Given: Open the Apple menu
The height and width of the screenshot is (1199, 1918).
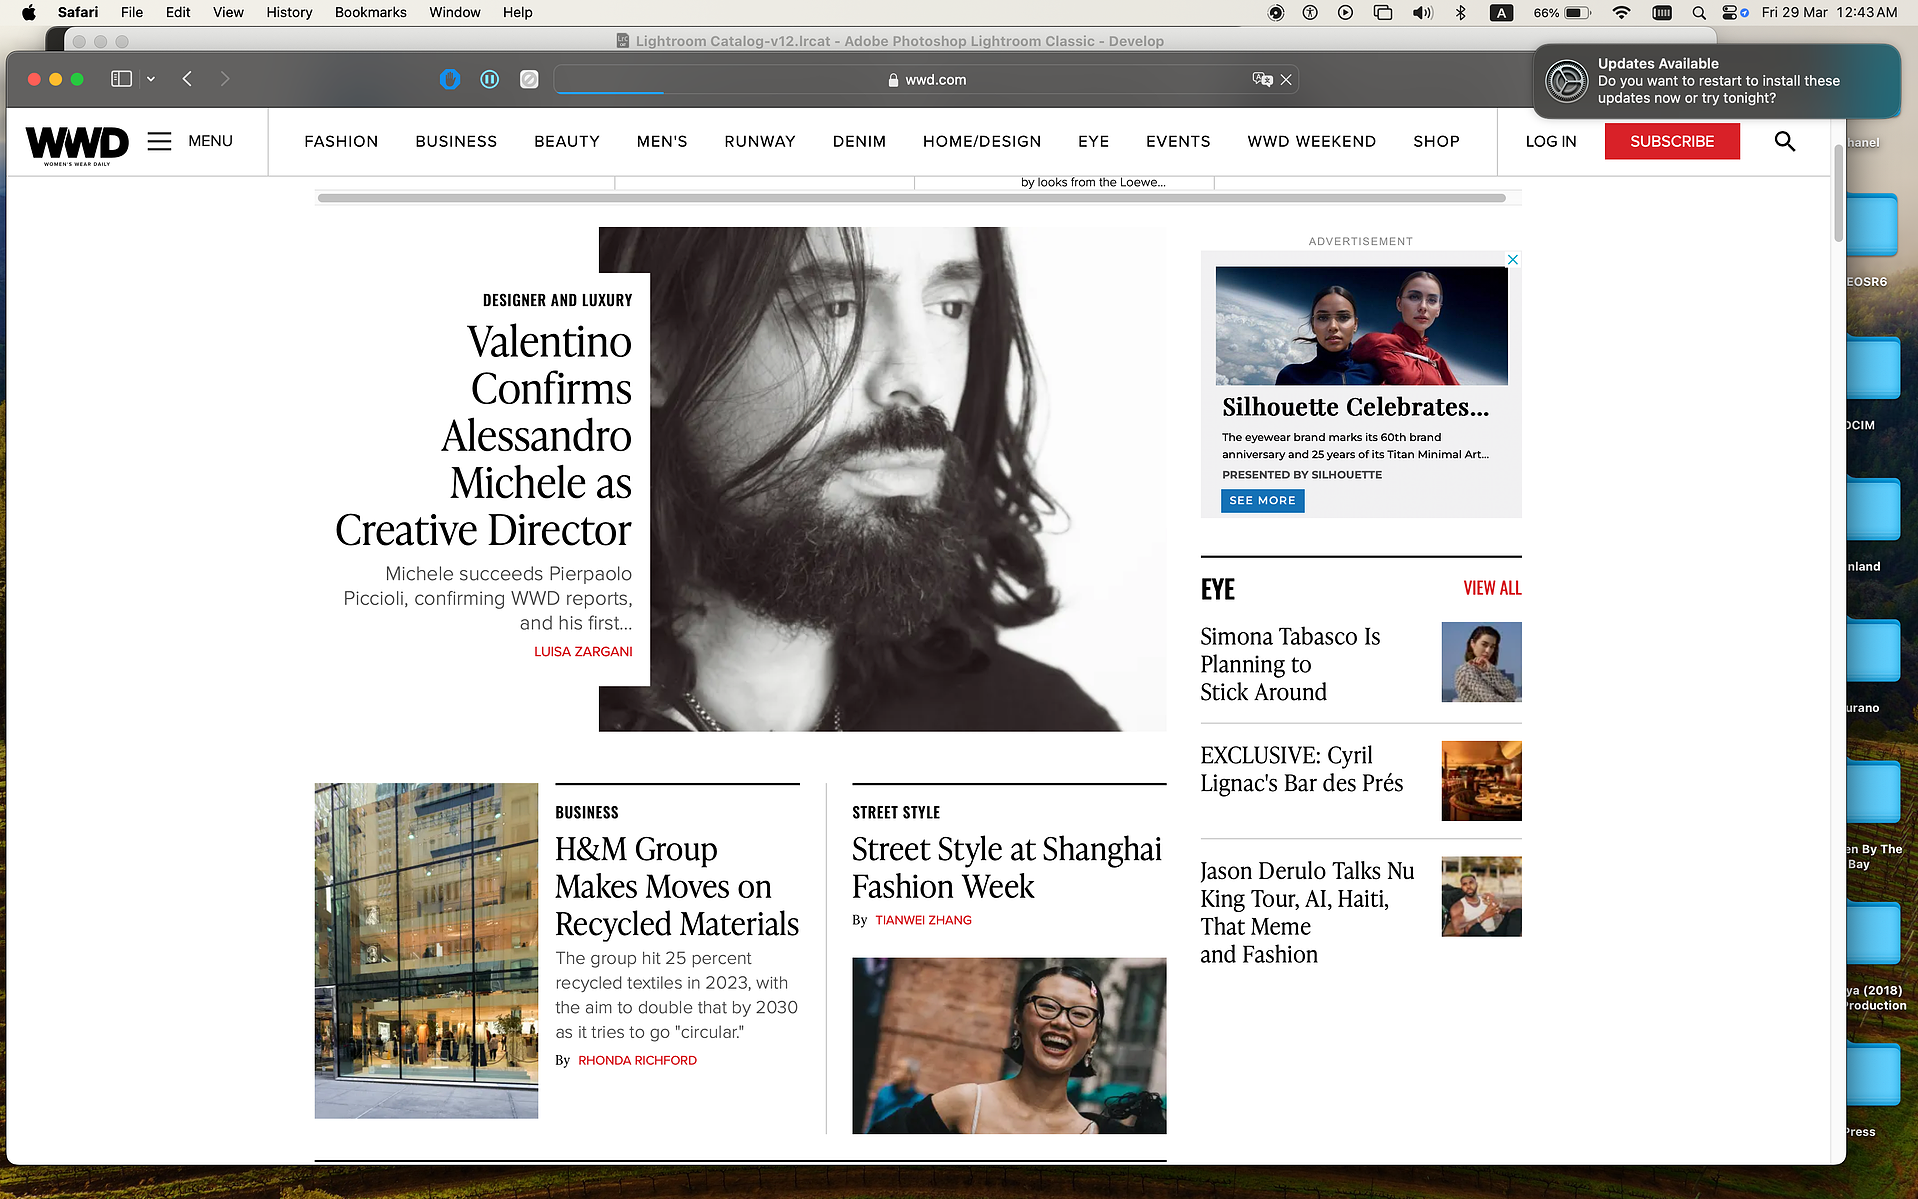Looking at the screenshot, I should (28, 12).
